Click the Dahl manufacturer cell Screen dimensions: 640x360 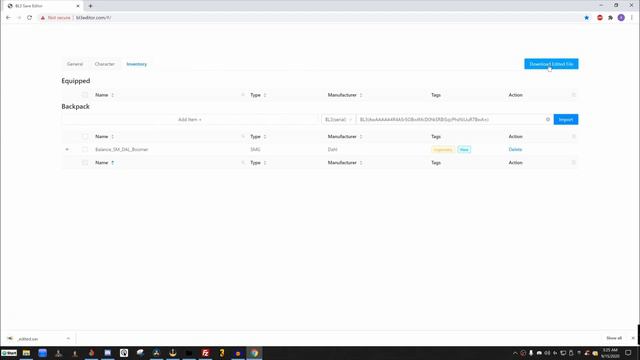pyautogui.click(x=333, y=149)
